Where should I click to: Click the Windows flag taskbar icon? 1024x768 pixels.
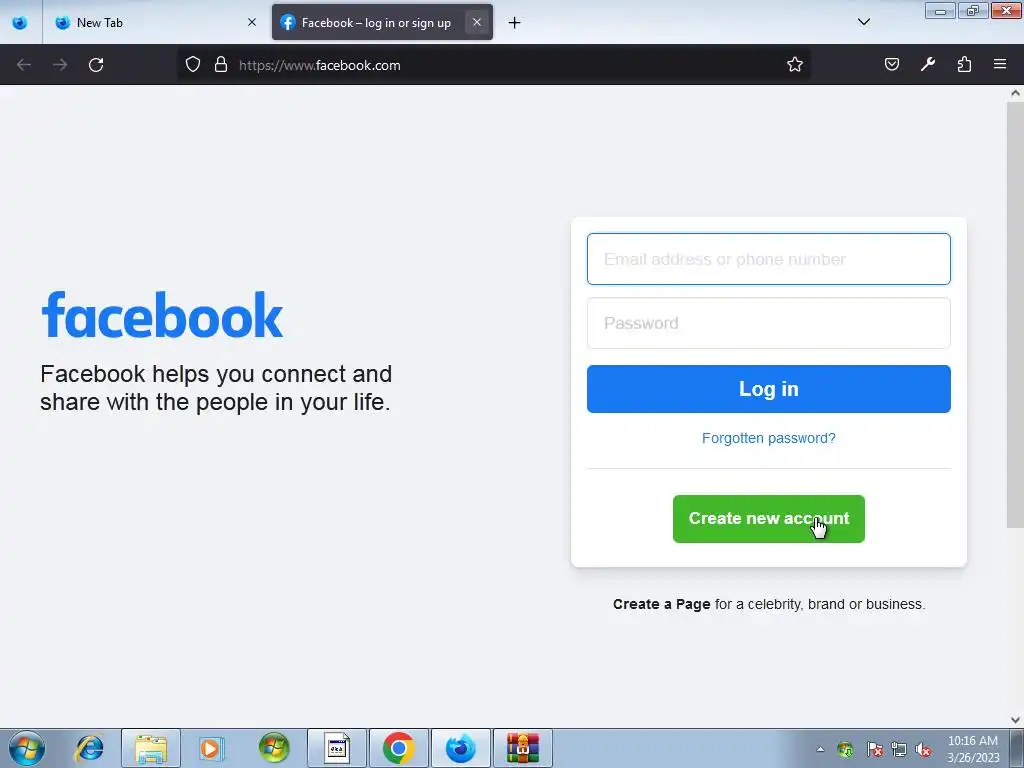click(274, 748)
